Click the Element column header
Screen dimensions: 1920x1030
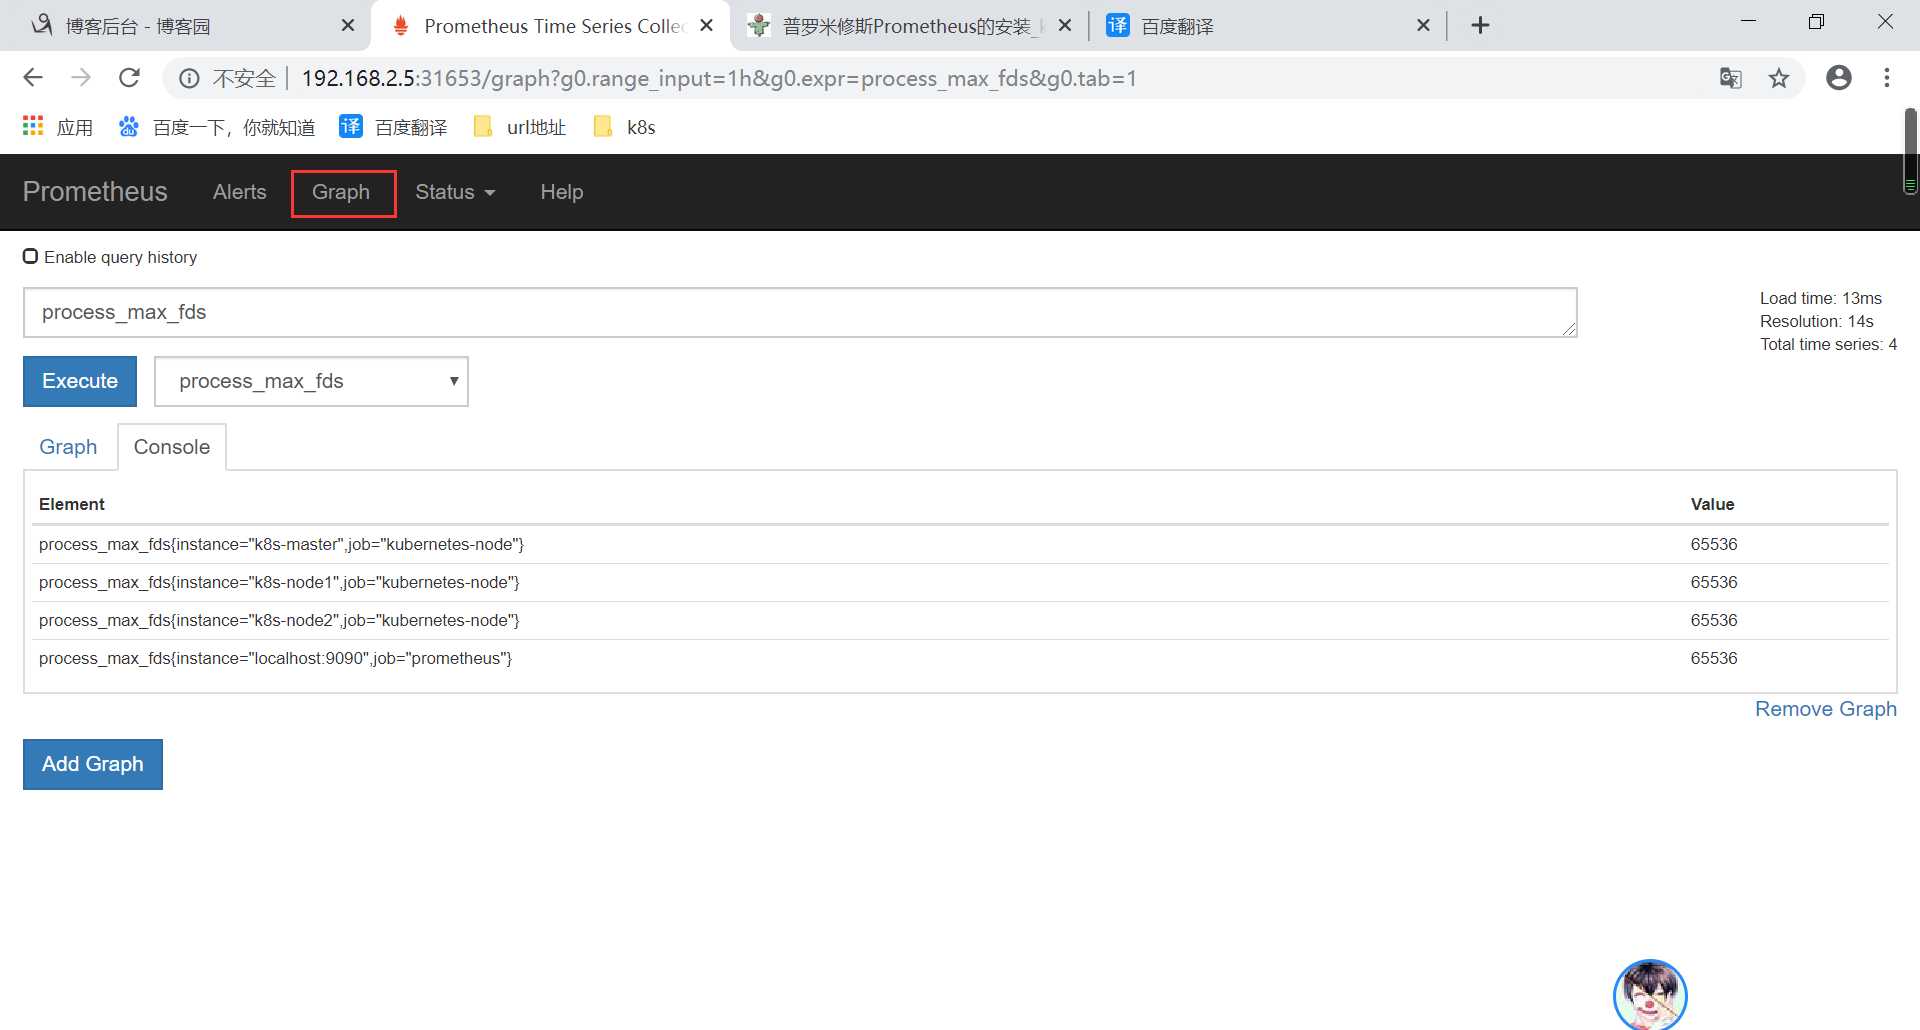coord(72,504)
